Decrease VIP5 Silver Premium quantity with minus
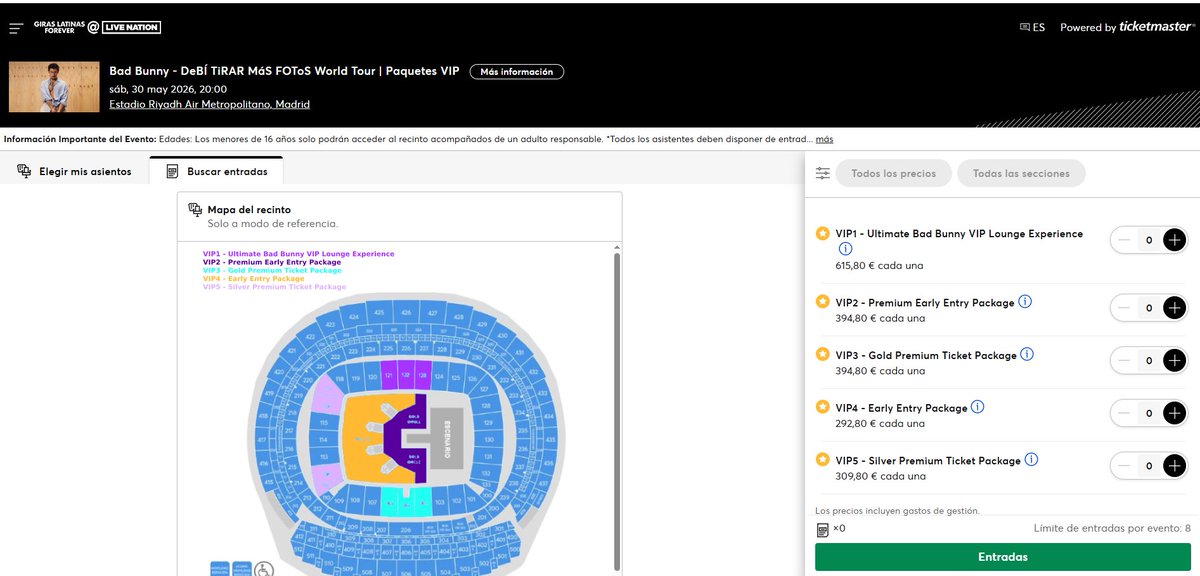The image size is (1200, 576). point(1125,465)
